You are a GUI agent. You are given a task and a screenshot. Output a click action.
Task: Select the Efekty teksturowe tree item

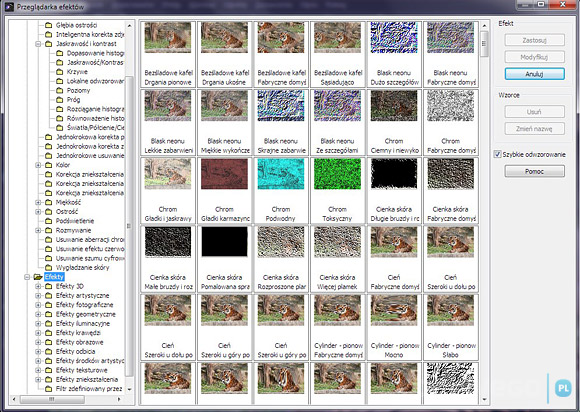point(81,370)
